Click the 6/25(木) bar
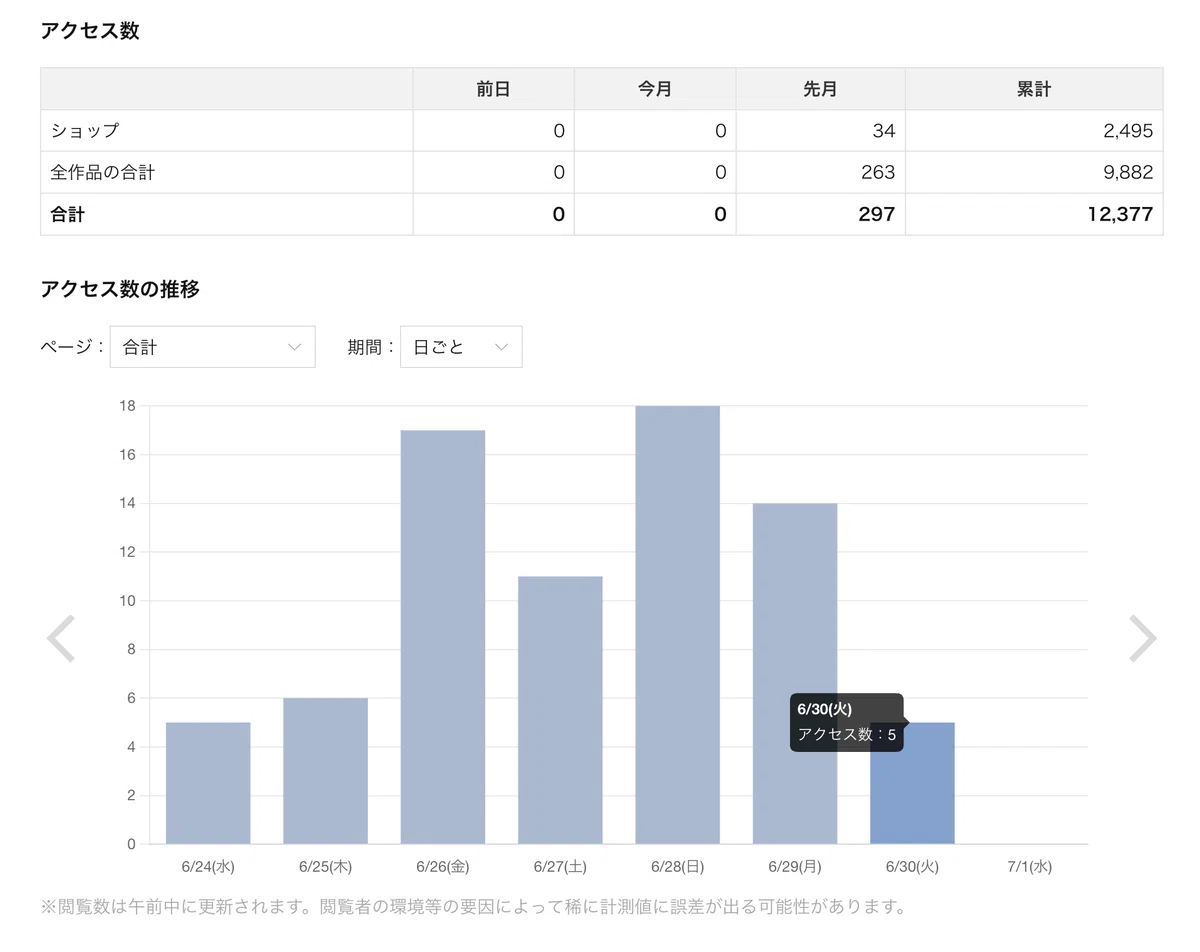This screenshot has width=1200, height=952. pyautogui.click(x=325, y=771)
